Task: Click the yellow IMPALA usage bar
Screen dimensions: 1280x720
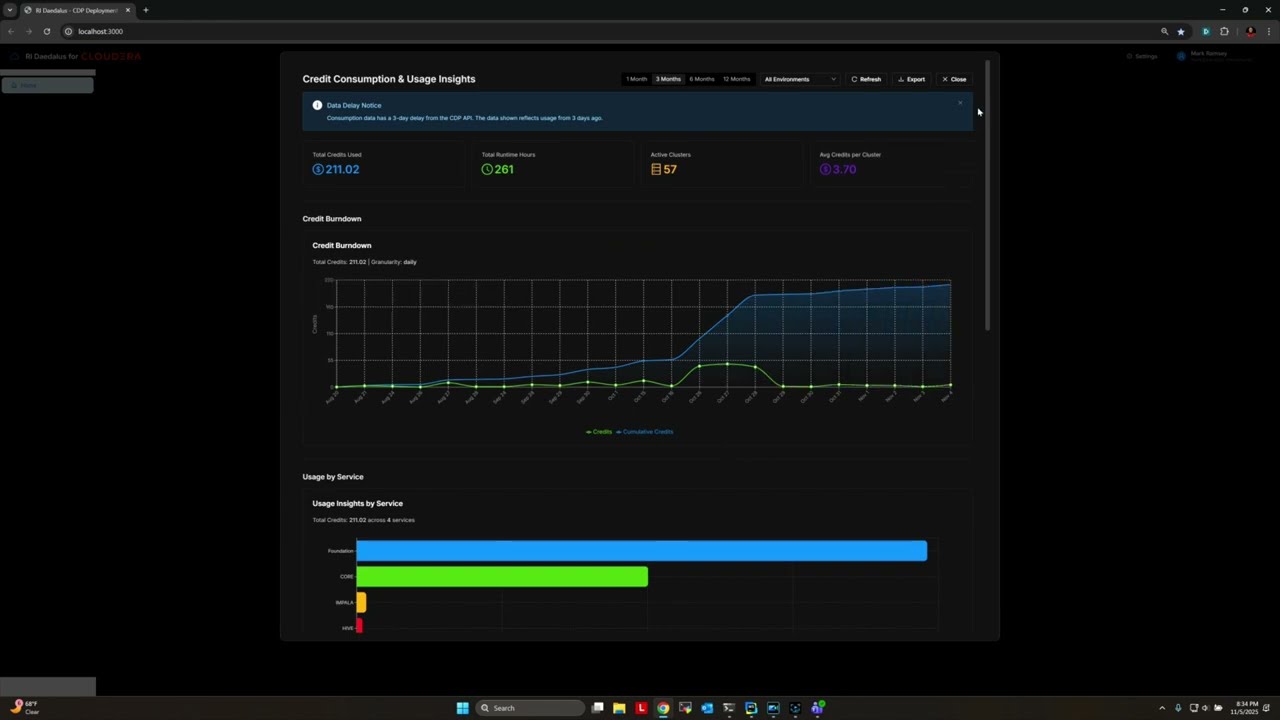Action: (x=361, y=602)
